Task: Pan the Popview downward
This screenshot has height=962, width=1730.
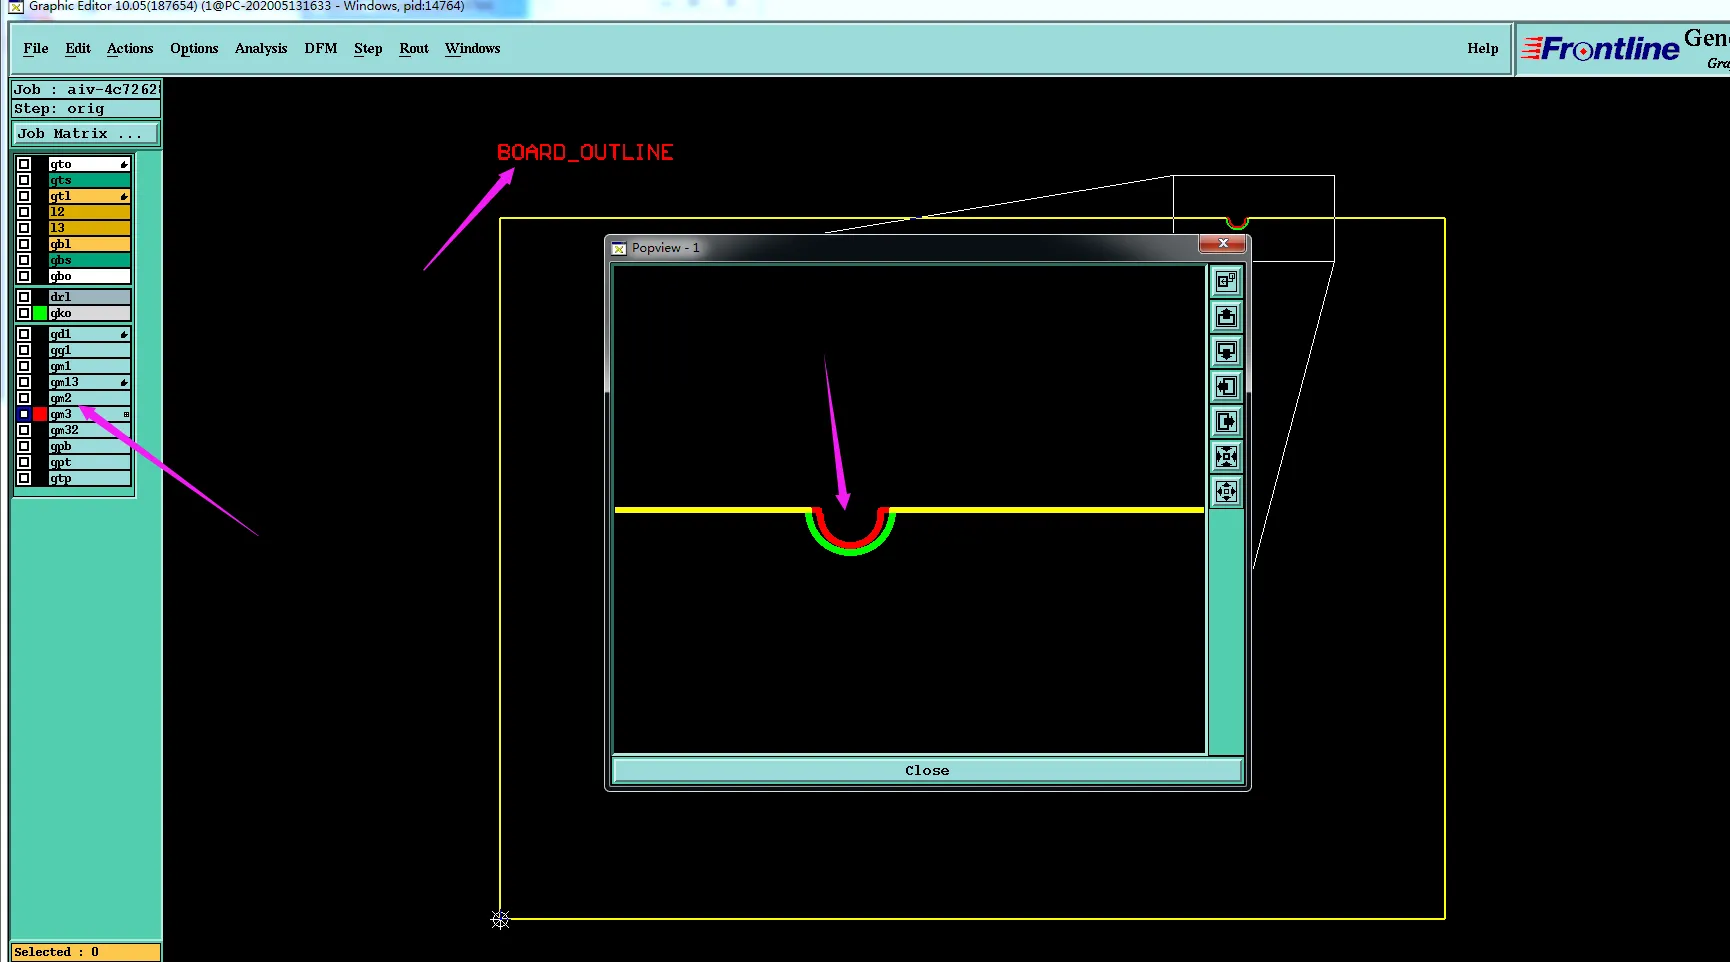Action: click(1226, 352)
